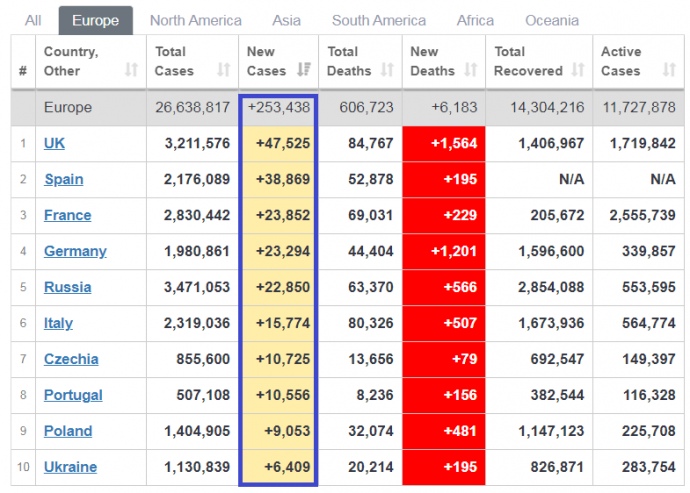
Task: Click the # rank column header
Action: (x=23, y=70)
